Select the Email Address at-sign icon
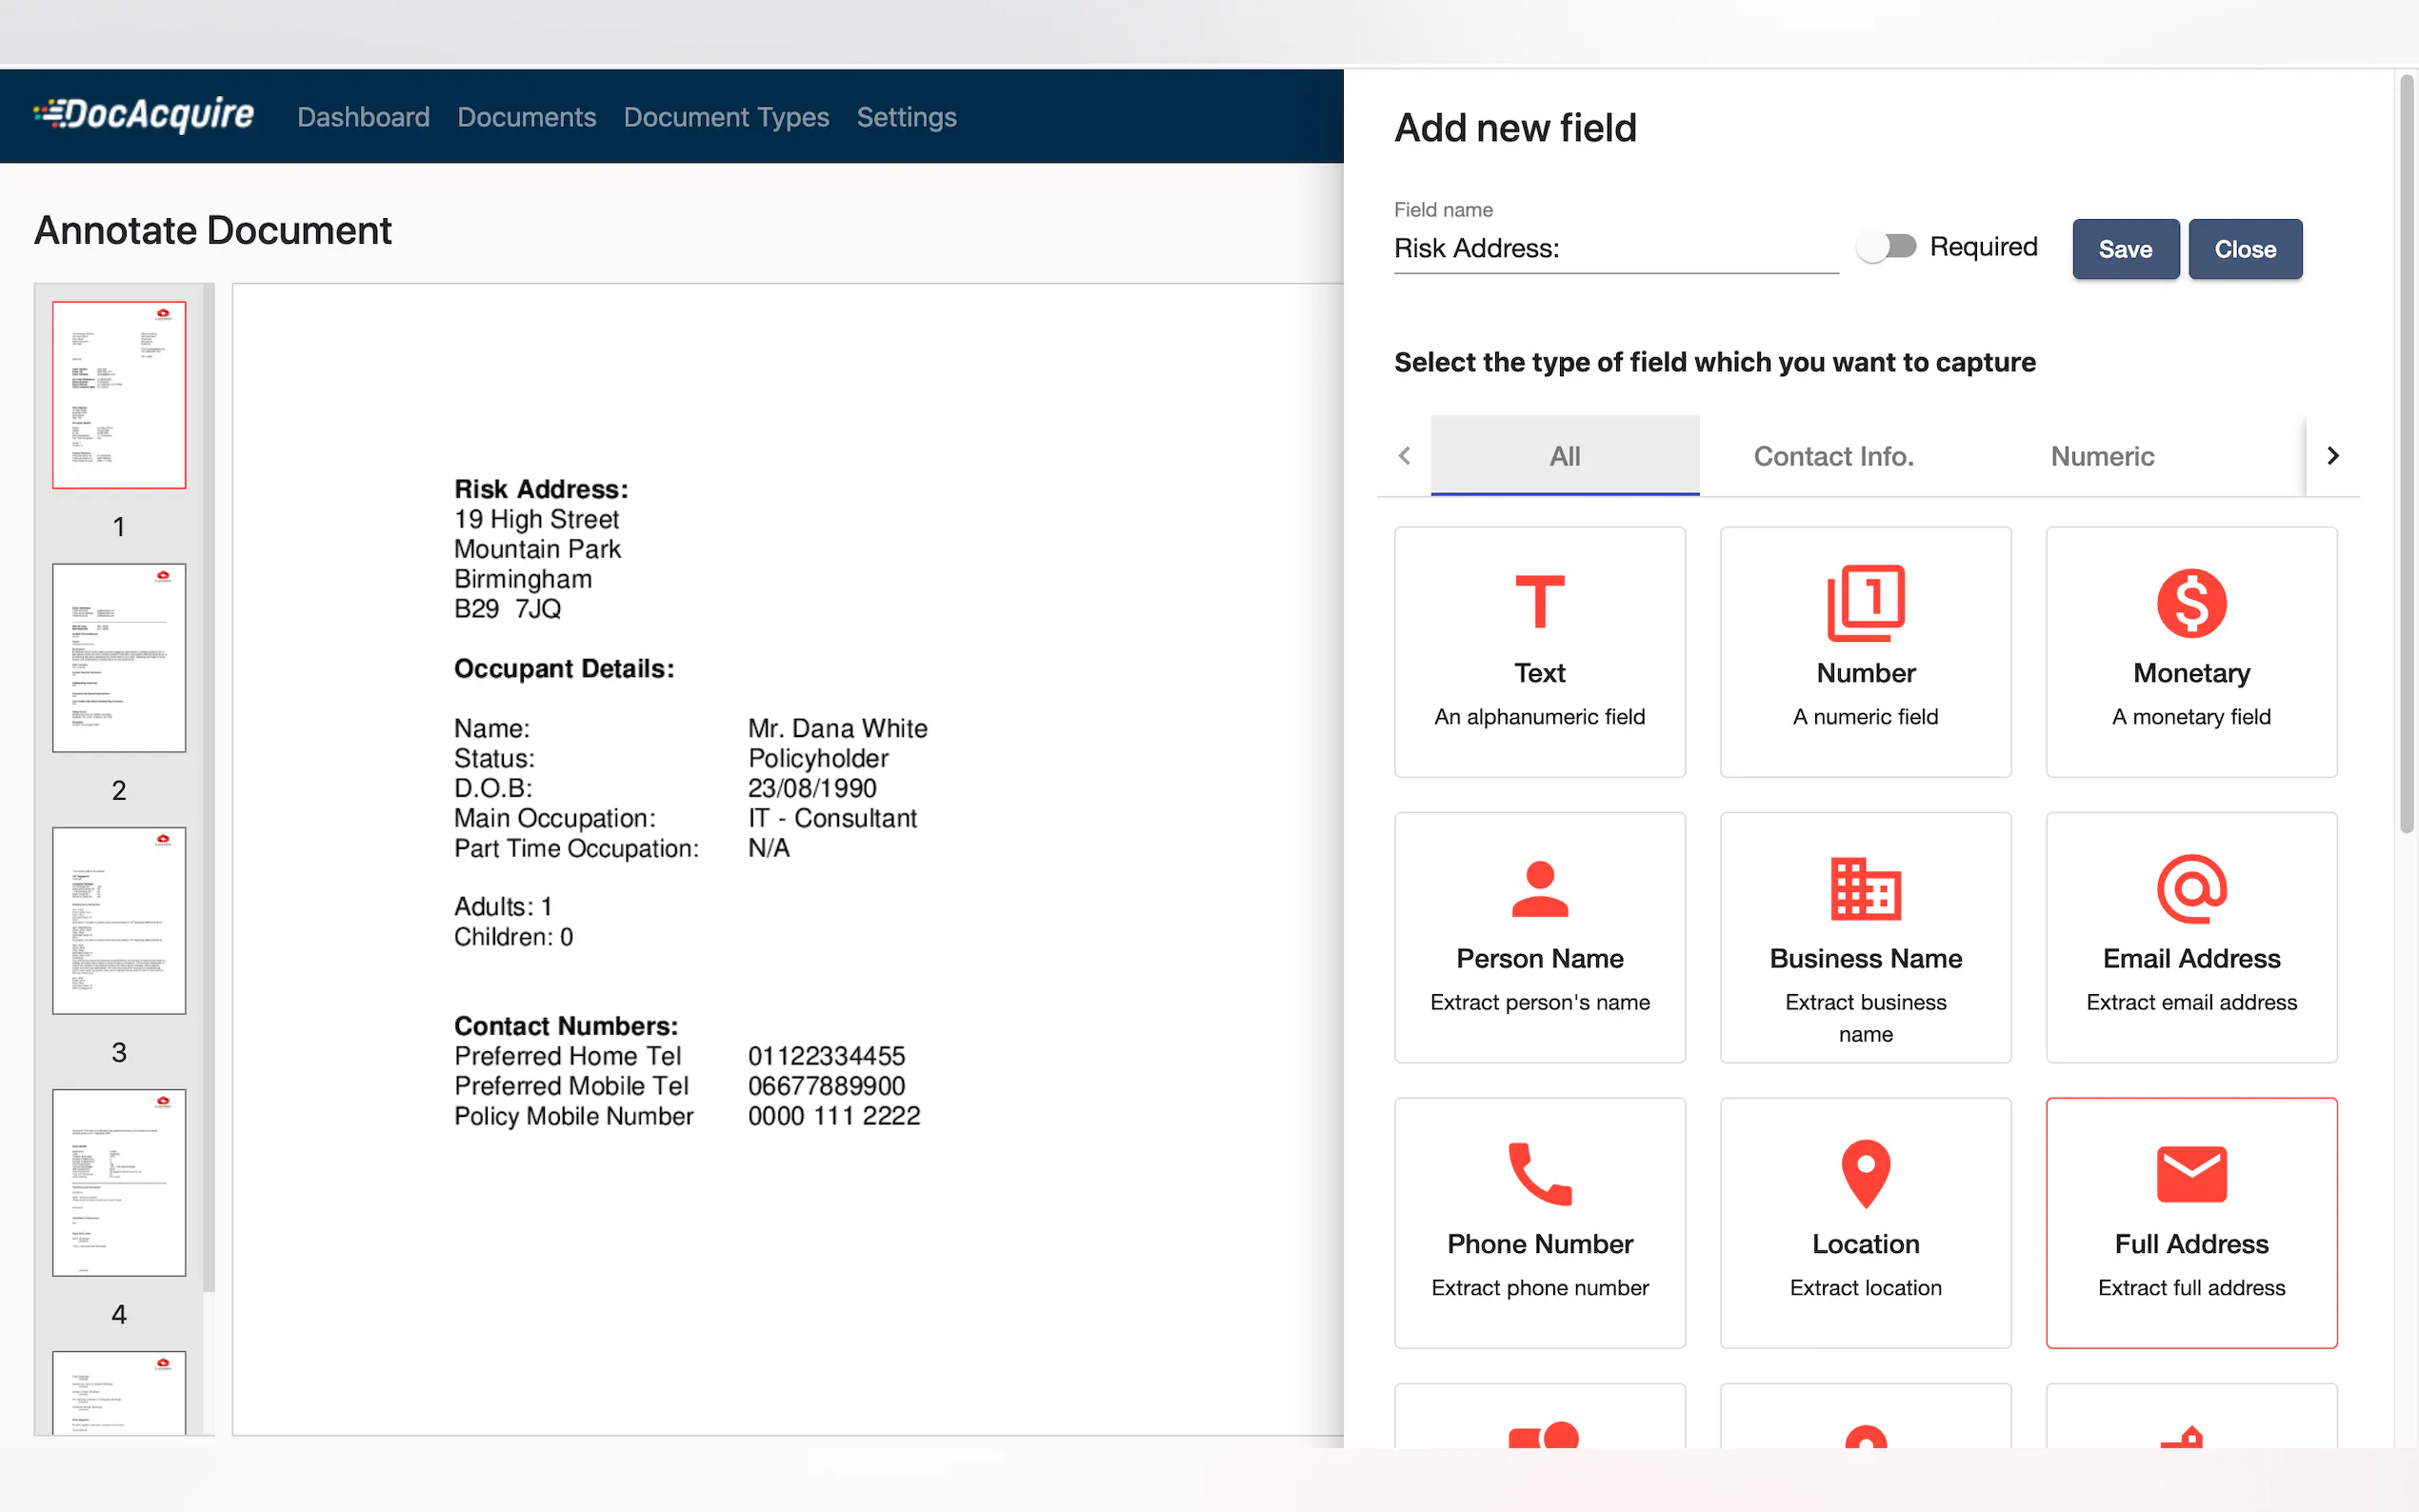The image size is (2419, 1512). coord(2190,888)
